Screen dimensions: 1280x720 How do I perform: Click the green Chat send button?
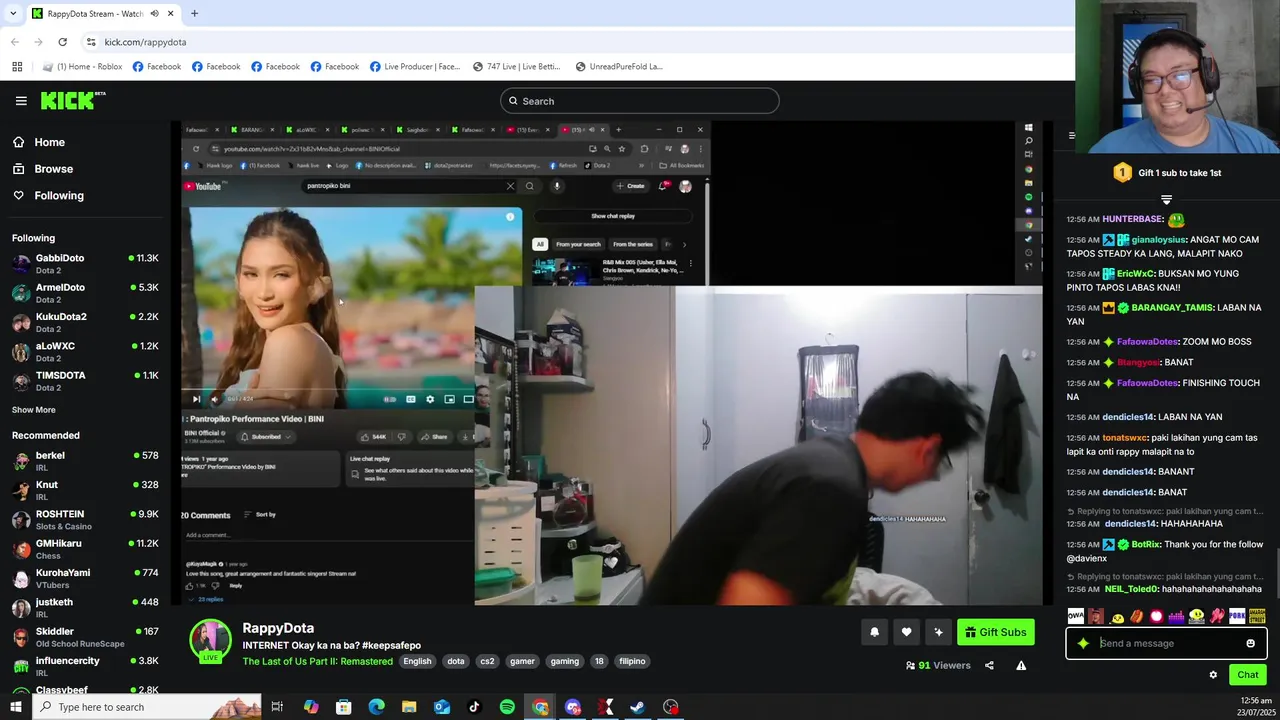click(x=1247, y=675)
